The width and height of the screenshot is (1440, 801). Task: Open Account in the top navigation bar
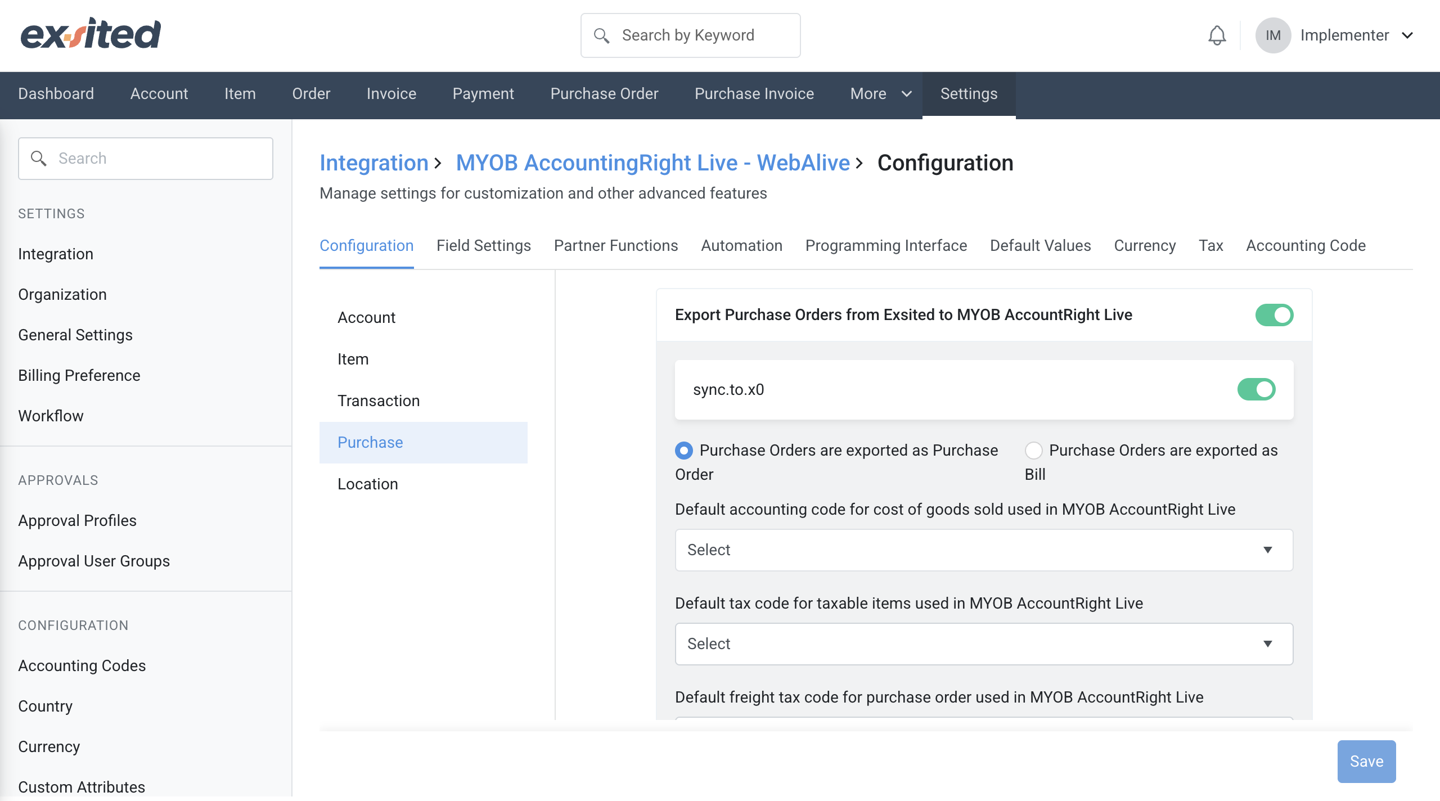coord(159,94)
